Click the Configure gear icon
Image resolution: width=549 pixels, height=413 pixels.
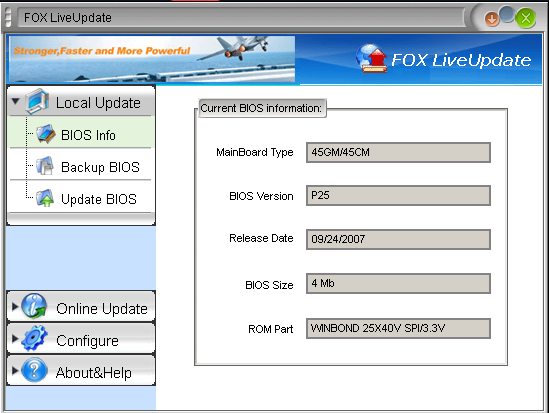(x=34, y=338)
